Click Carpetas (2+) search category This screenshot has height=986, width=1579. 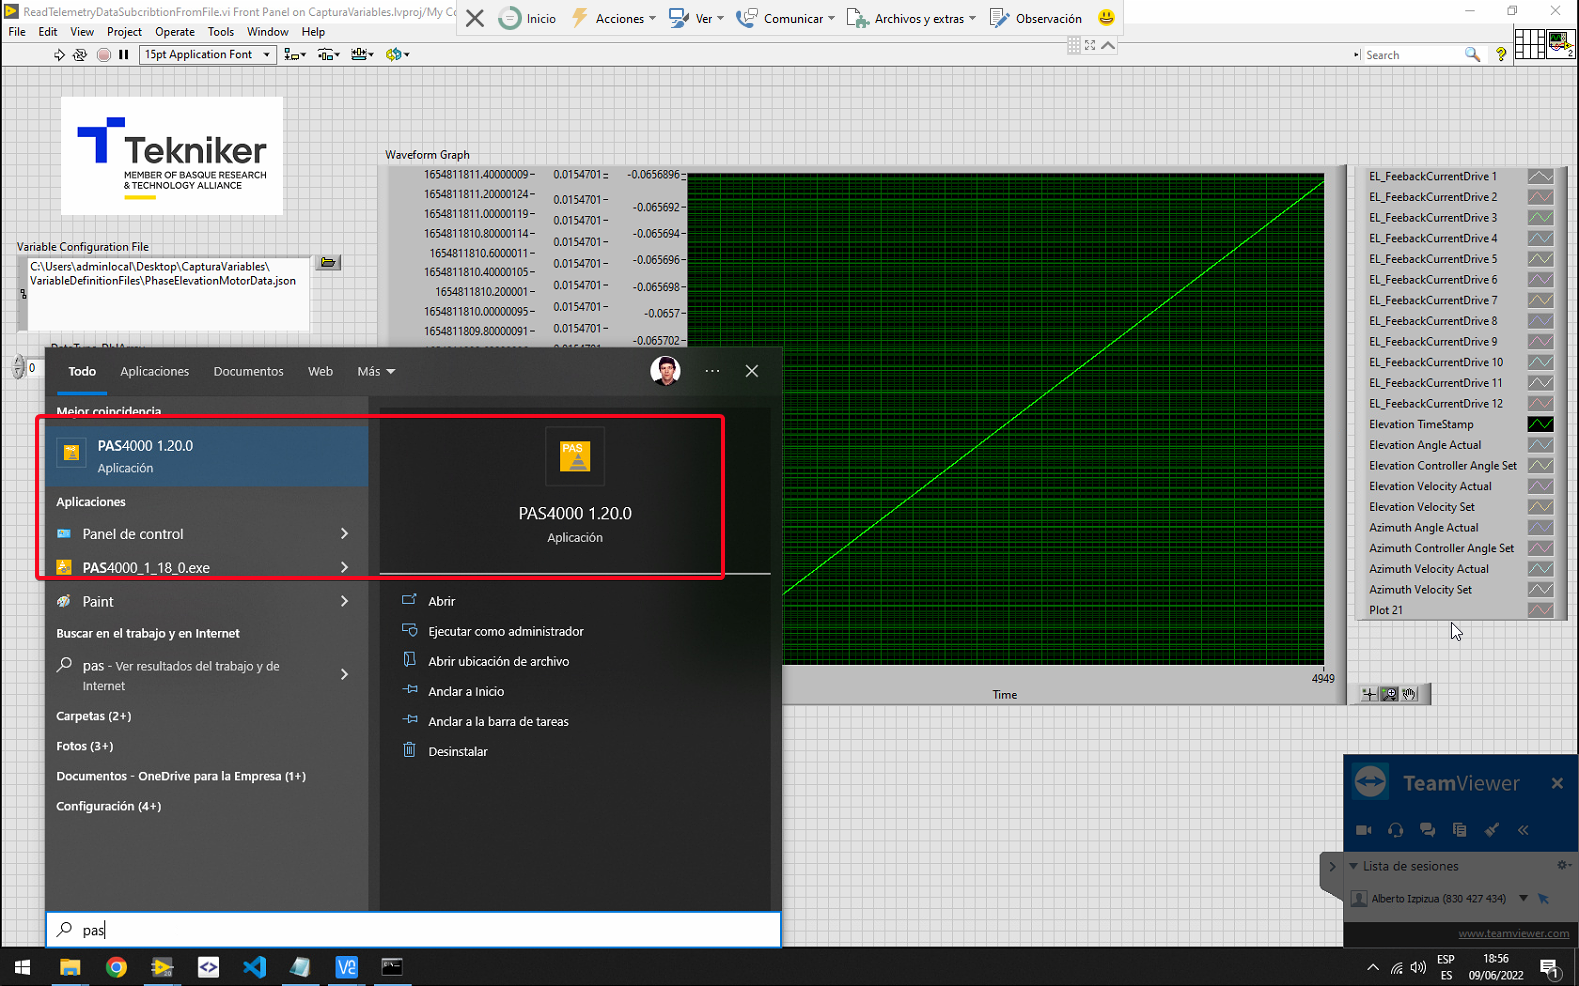coord(94,716)
